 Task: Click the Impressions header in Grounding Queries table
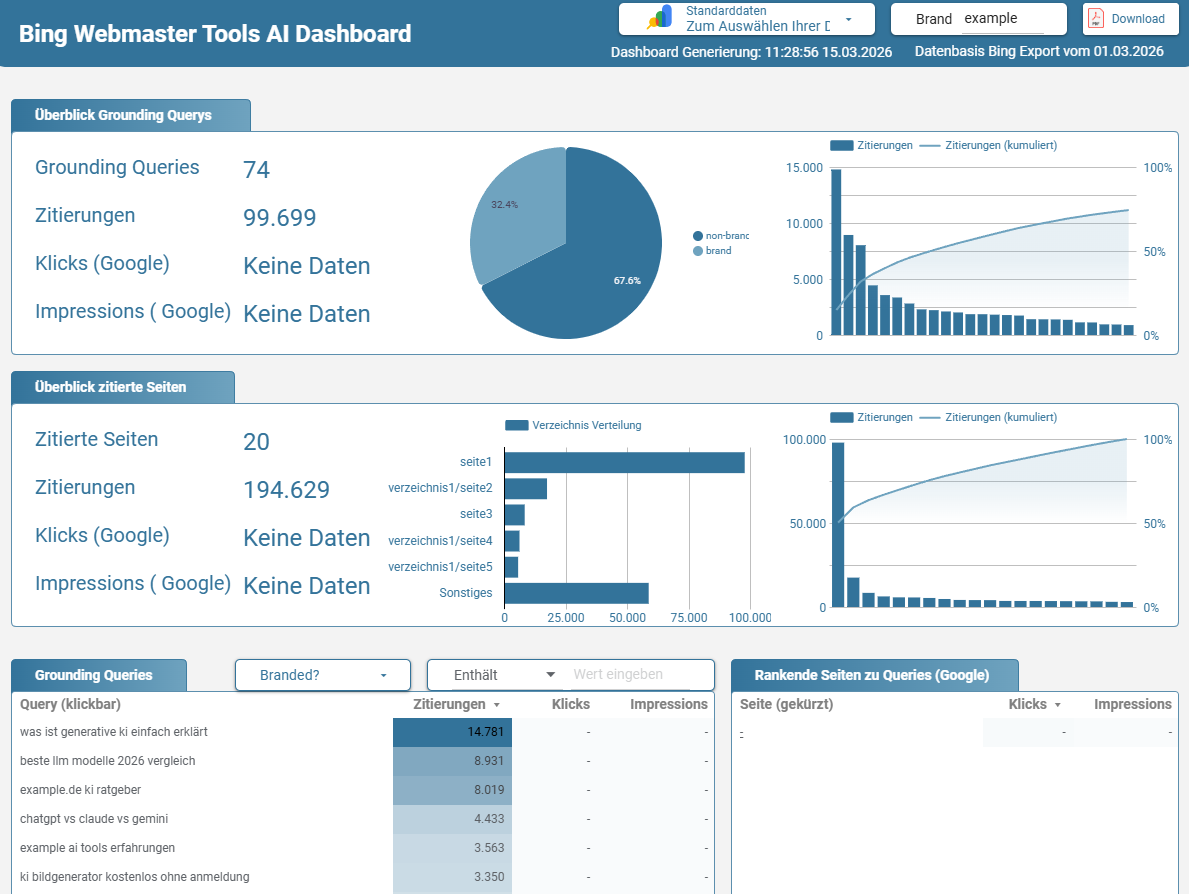coord(669,704)
